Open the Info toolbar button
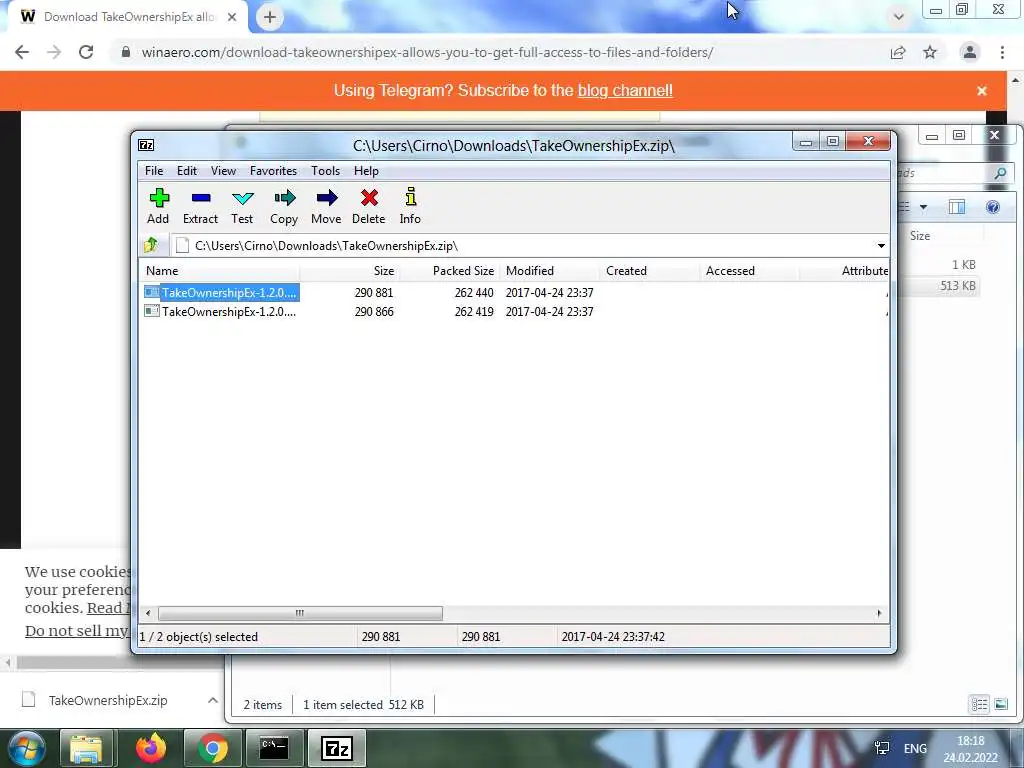 (x=410, y=206)
